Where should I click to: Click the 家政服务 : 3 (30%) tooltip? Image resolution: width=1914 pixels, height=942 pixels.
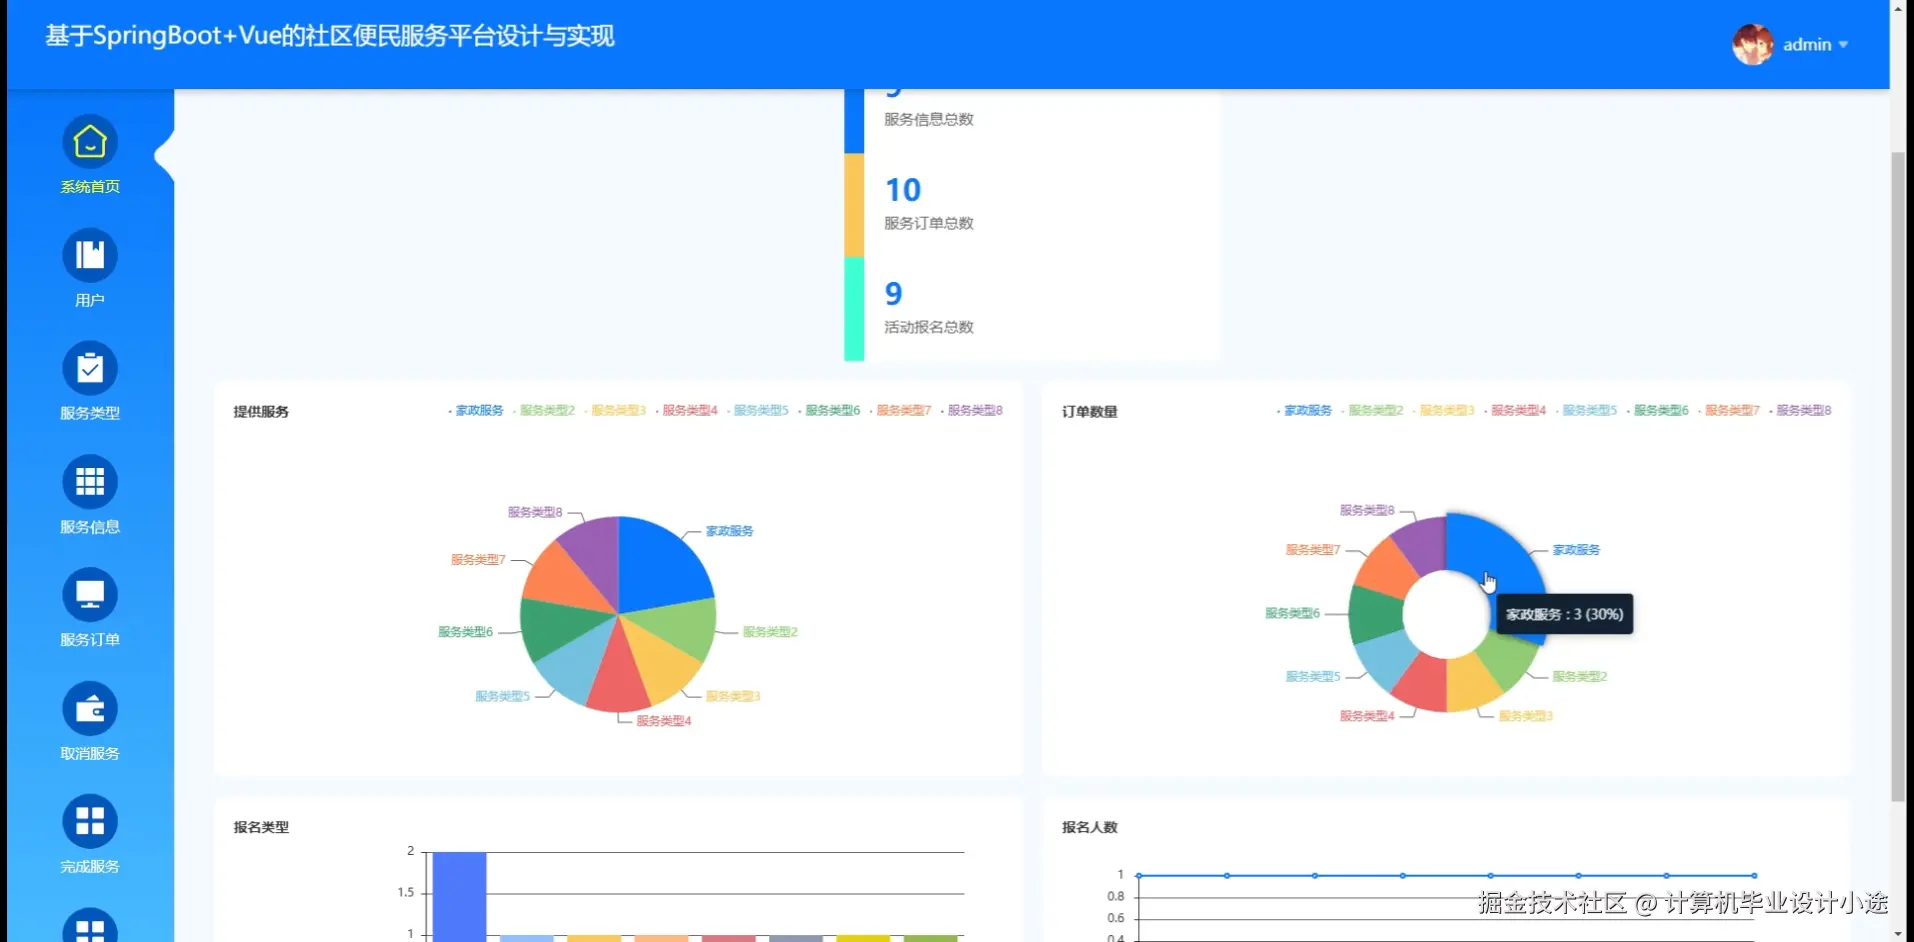click(x=1564, y=614)
